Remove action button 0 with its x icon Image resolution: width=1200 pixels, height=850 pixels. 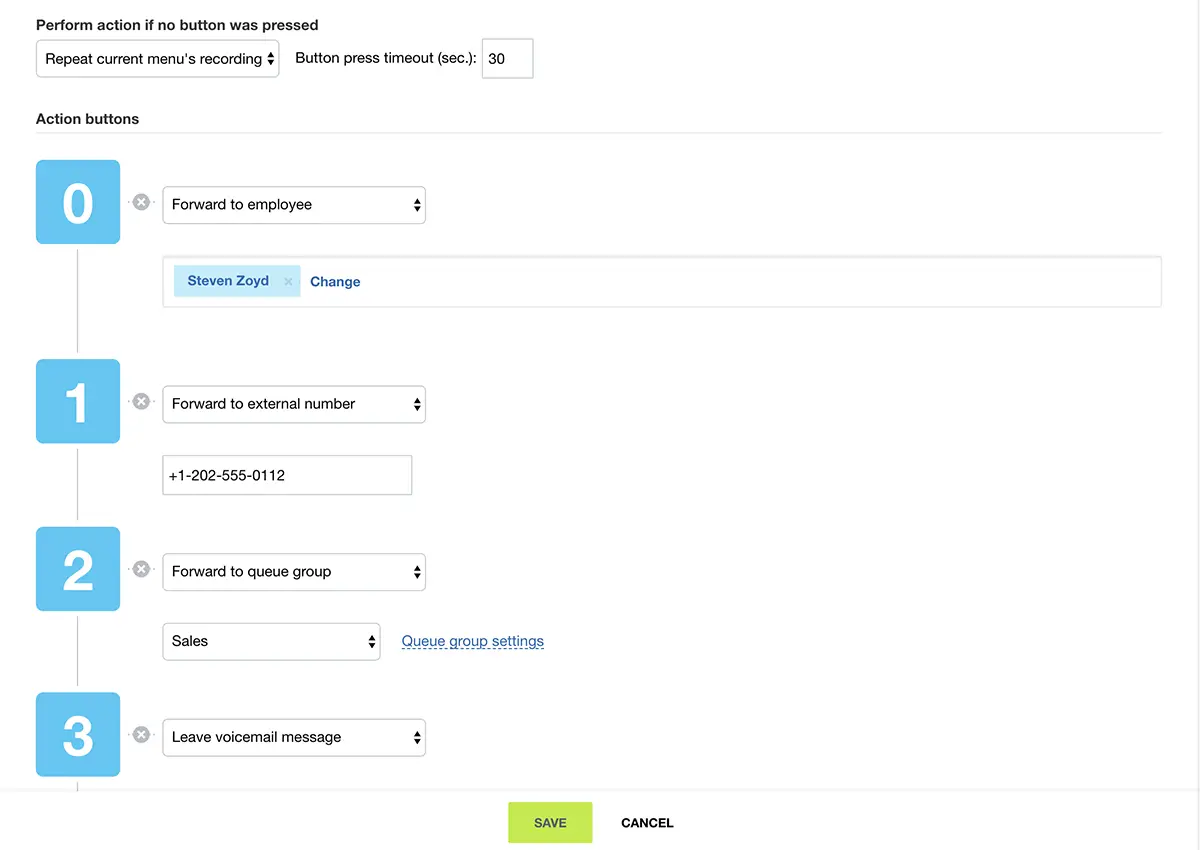pyautogui.click(x=142, y=202)
